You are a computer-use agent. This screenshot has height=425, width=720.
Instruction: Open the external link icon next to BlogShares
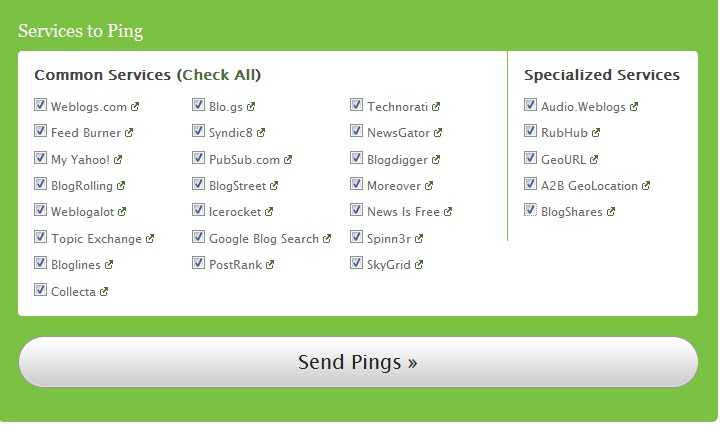point(611,212)
